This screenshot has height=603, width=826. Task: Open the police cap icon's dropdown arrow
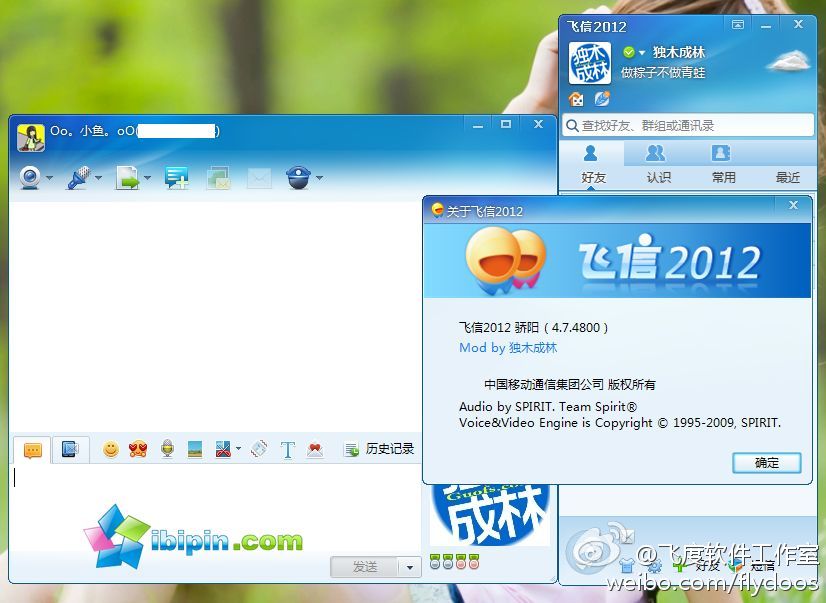coord(319,178)
